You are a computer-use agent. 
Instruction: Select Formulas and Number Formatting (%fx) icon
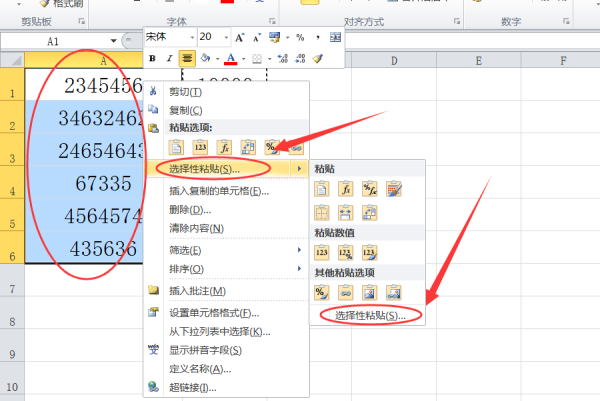pos(370,189)
